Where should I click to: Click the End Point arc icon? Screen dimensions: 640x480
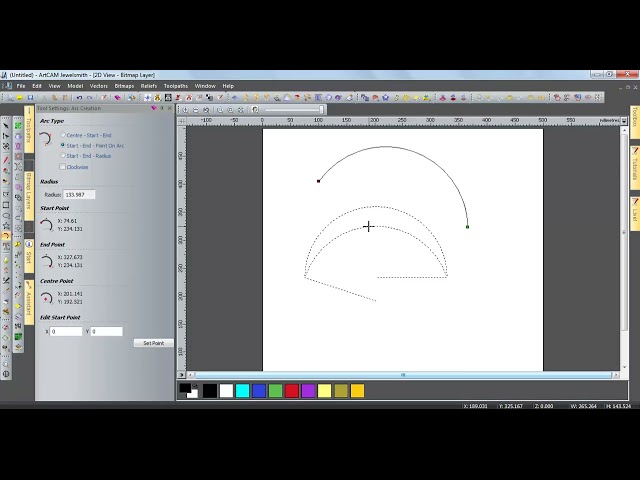pyautogui.click(x=47, y=261)
